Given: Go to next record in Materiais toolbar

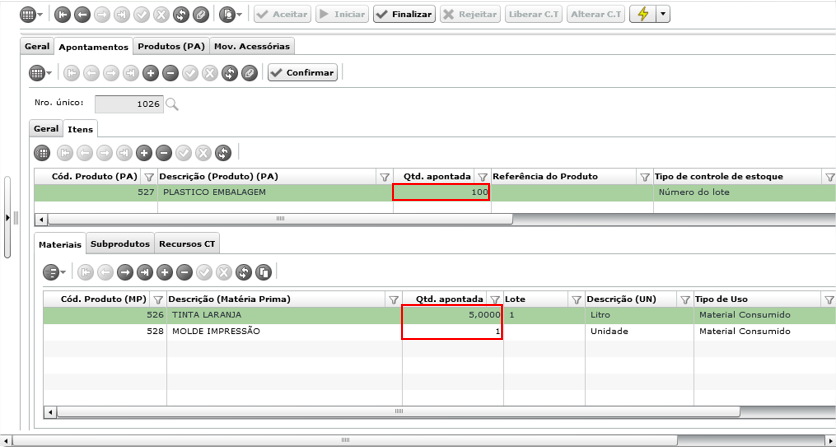Looking at the screenshot, I should pyautogui.click(x=125, y=273).
